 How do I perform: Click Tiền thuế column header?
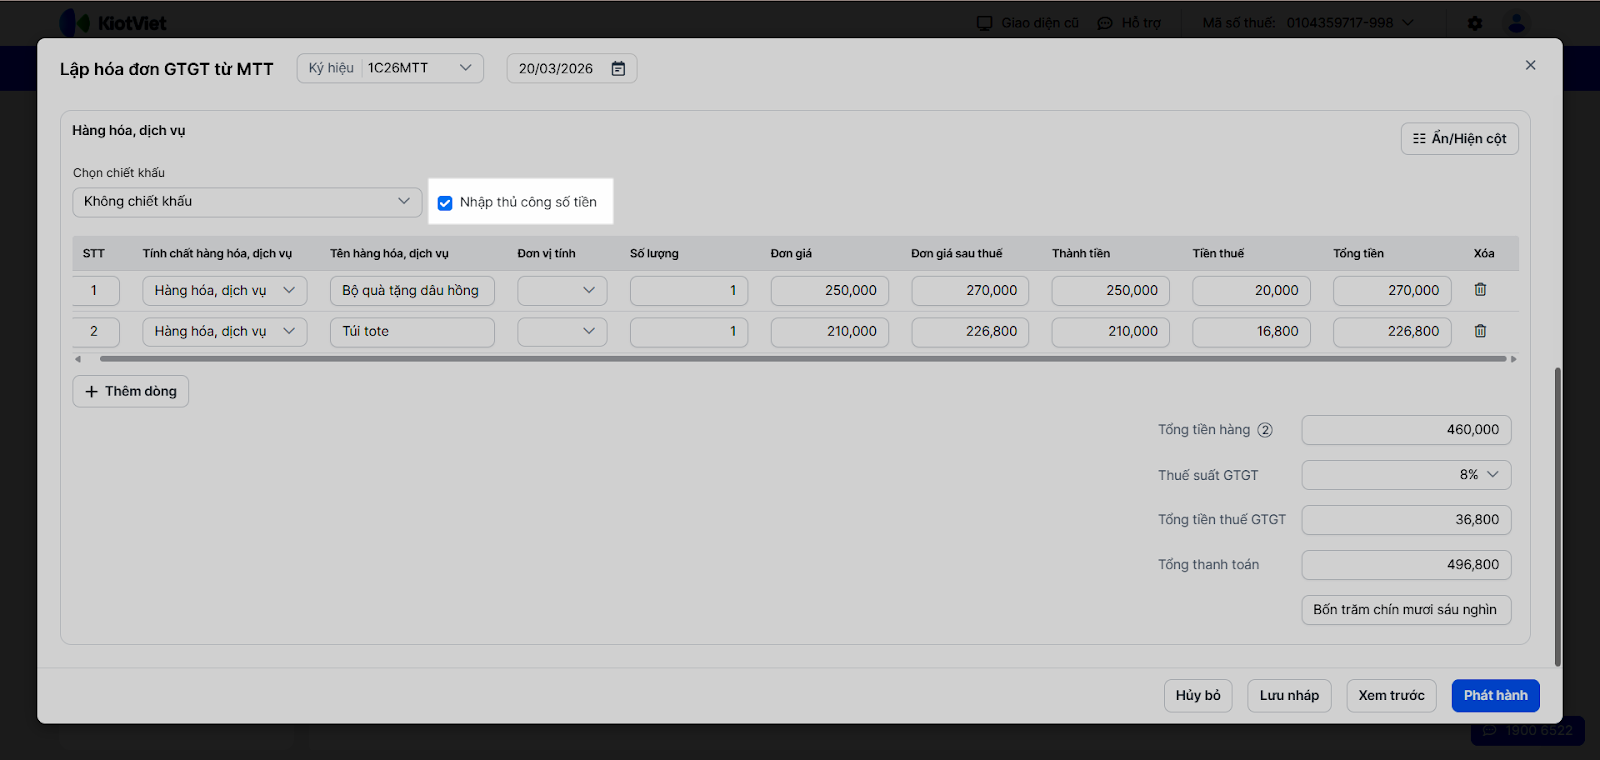[x=1218, y=254]
